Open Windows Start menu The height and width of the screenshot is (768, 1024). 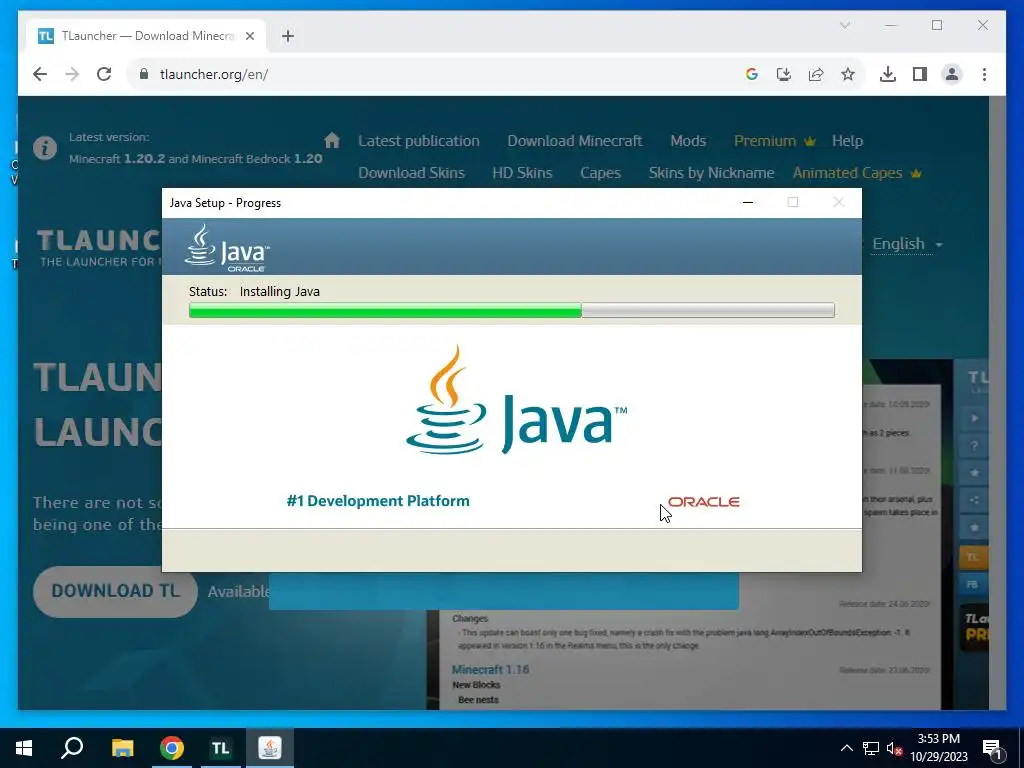tap(24, 748)
